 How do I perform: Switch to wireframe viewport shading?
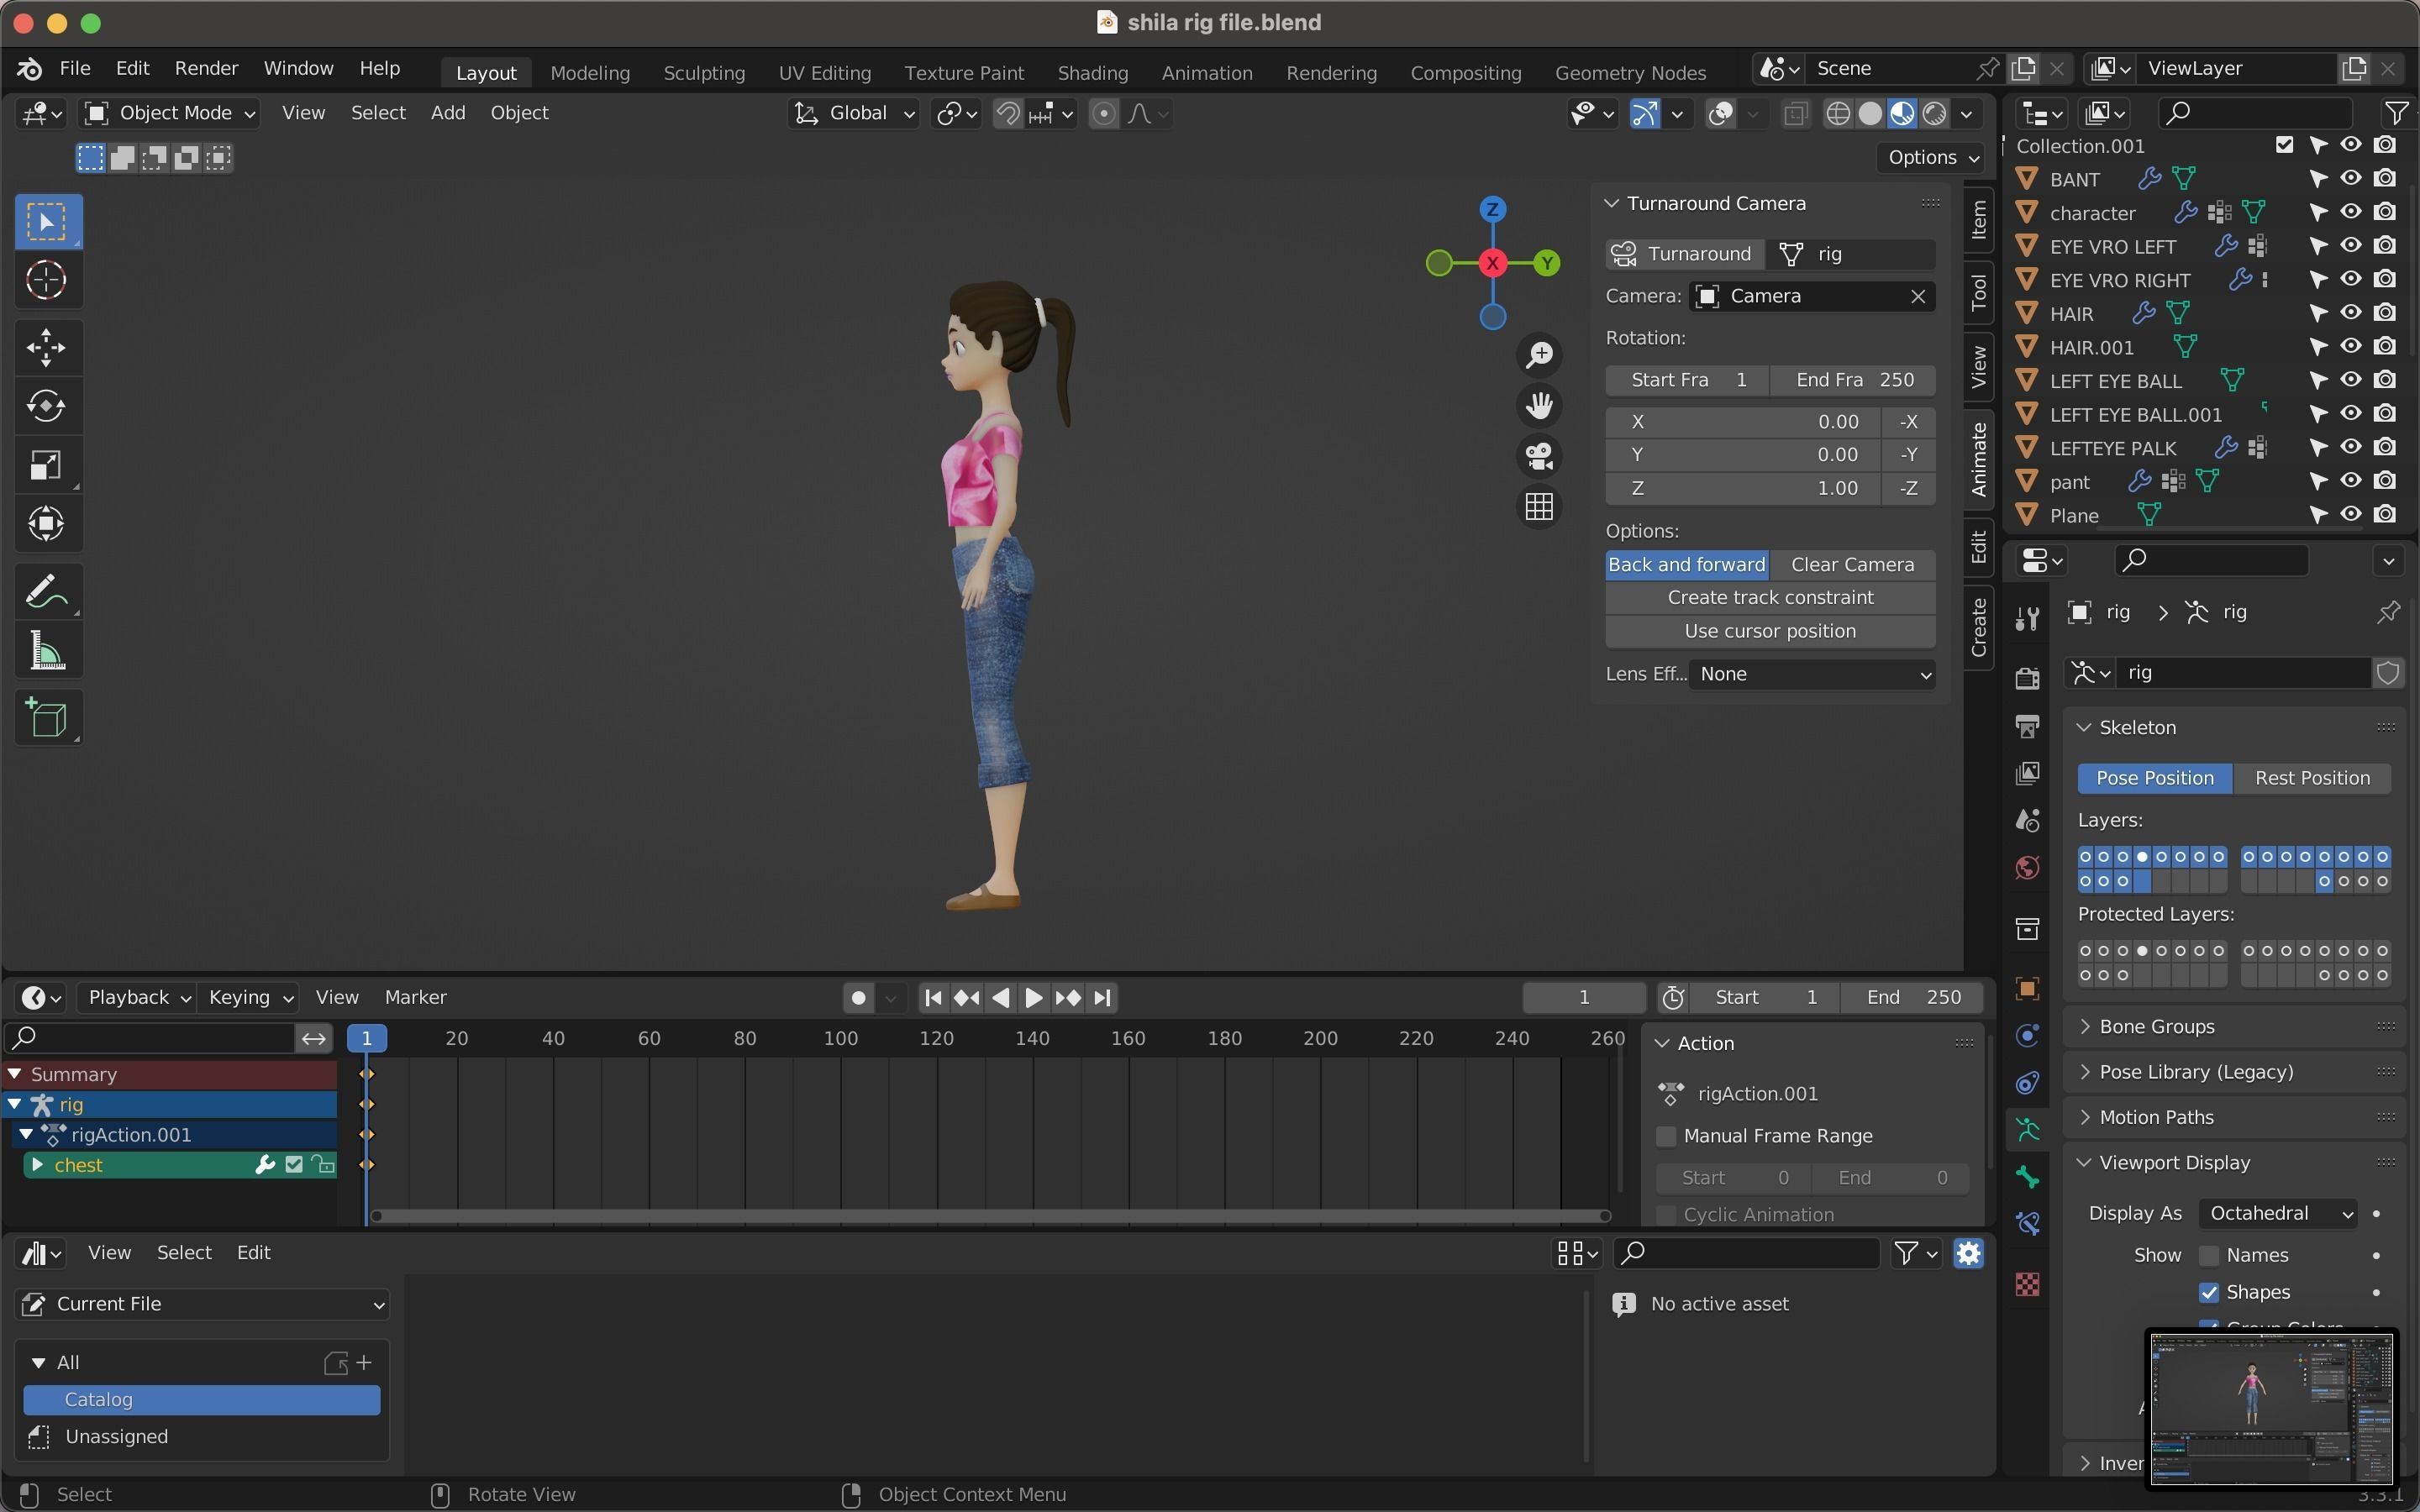click(1838, 114)
